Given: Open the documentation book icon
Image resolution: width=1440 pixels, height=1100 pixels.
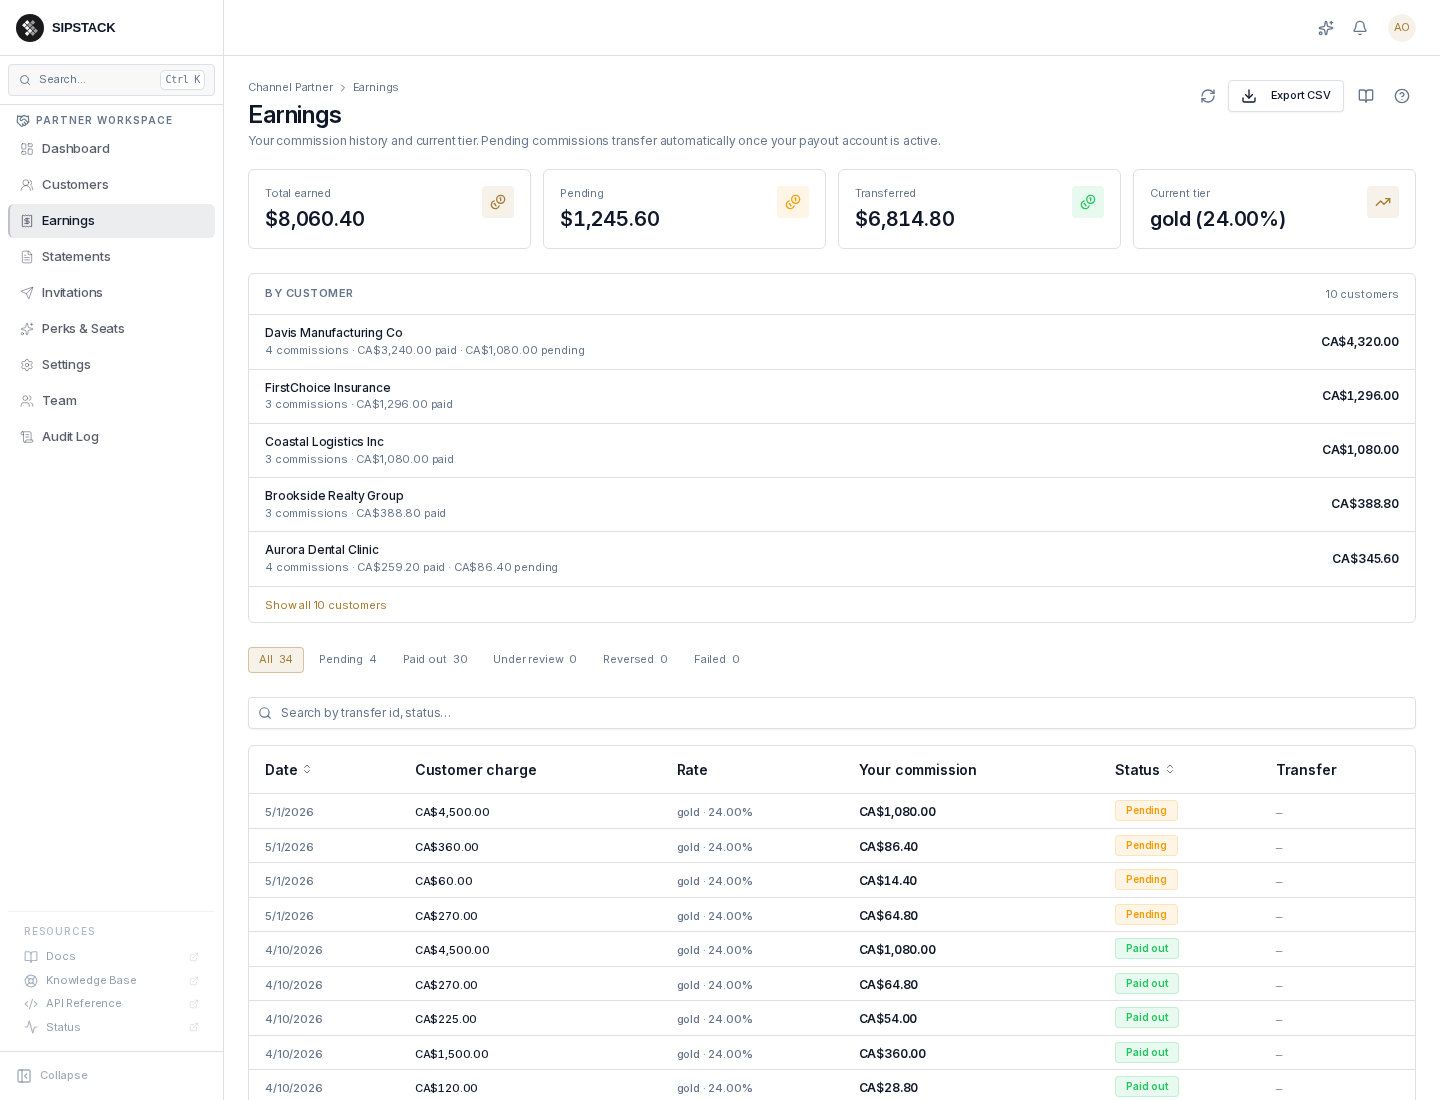Looking at the screenshot, I should (1366, 96).
